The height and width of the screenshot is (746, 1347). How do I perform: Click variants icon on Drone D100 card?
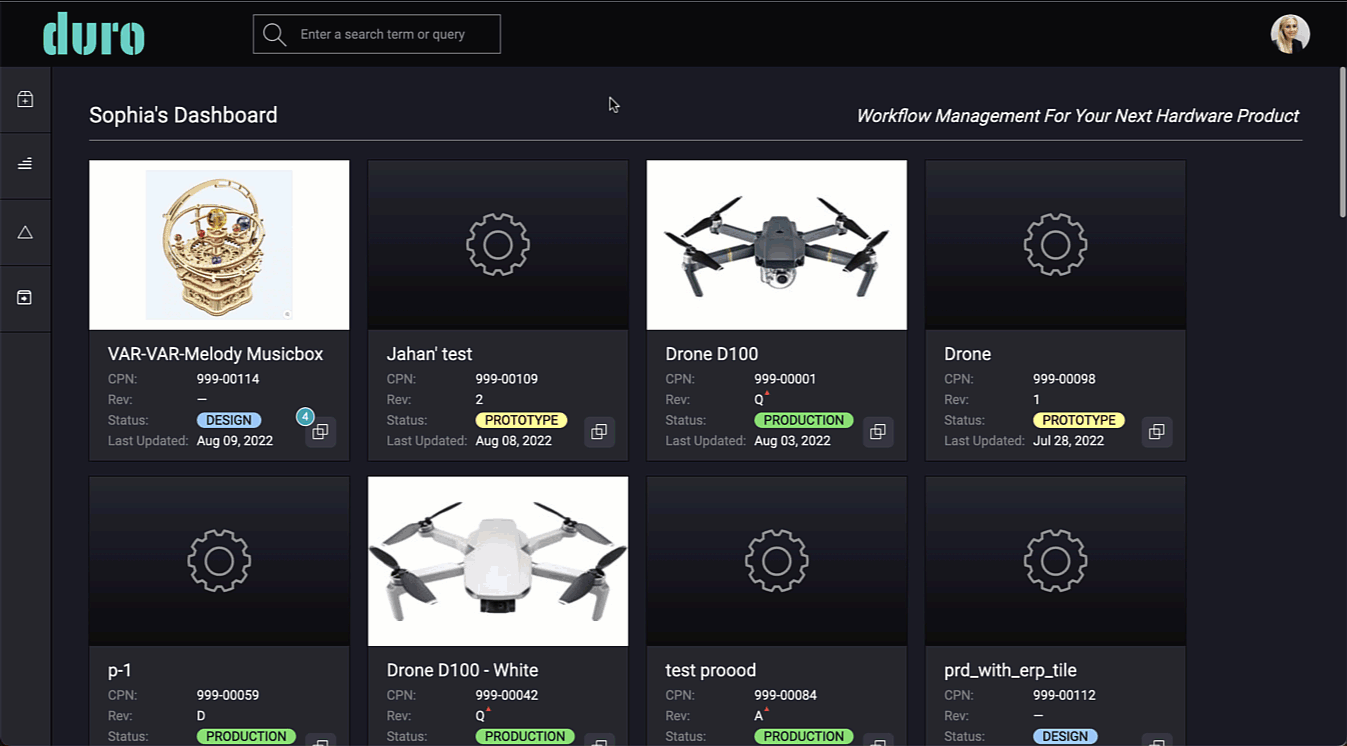tap(878, 432)
